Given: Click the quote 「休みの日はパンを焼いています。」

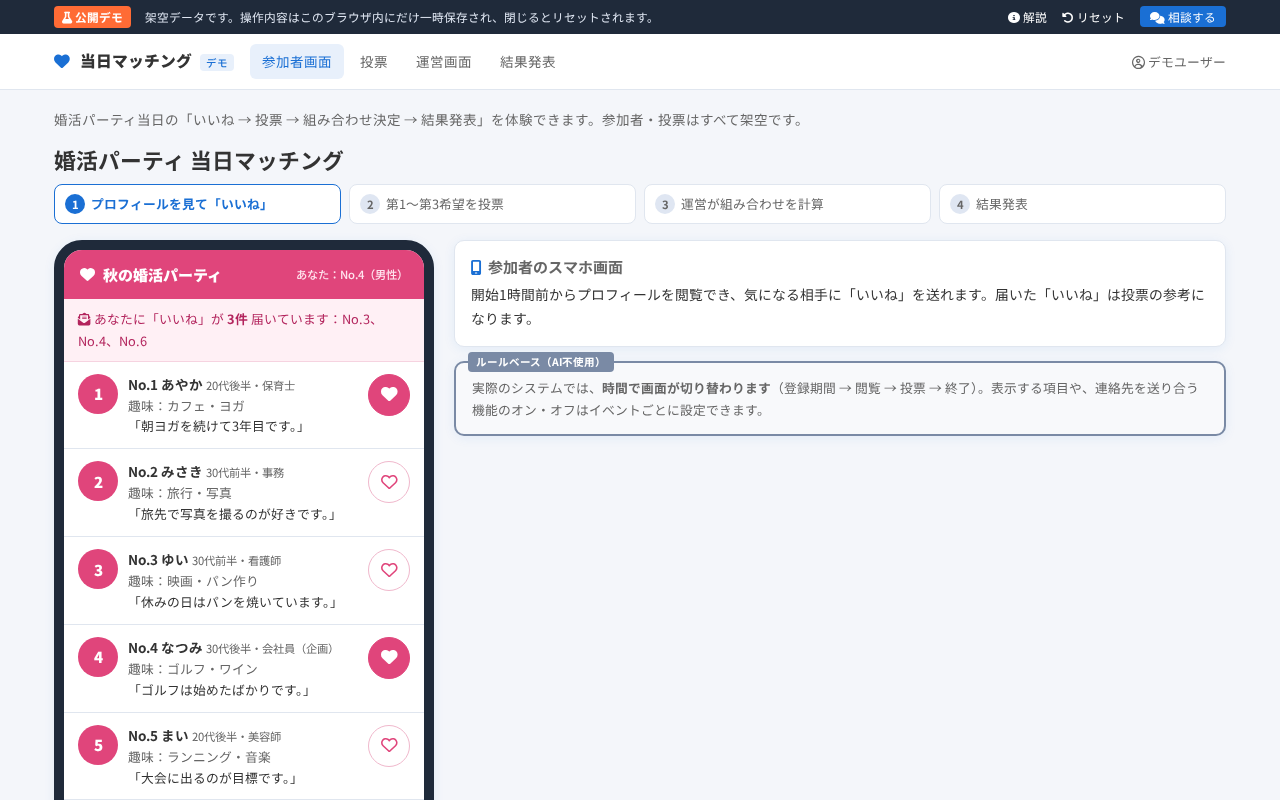Looking at the screenshot, I should coord(235,603).
